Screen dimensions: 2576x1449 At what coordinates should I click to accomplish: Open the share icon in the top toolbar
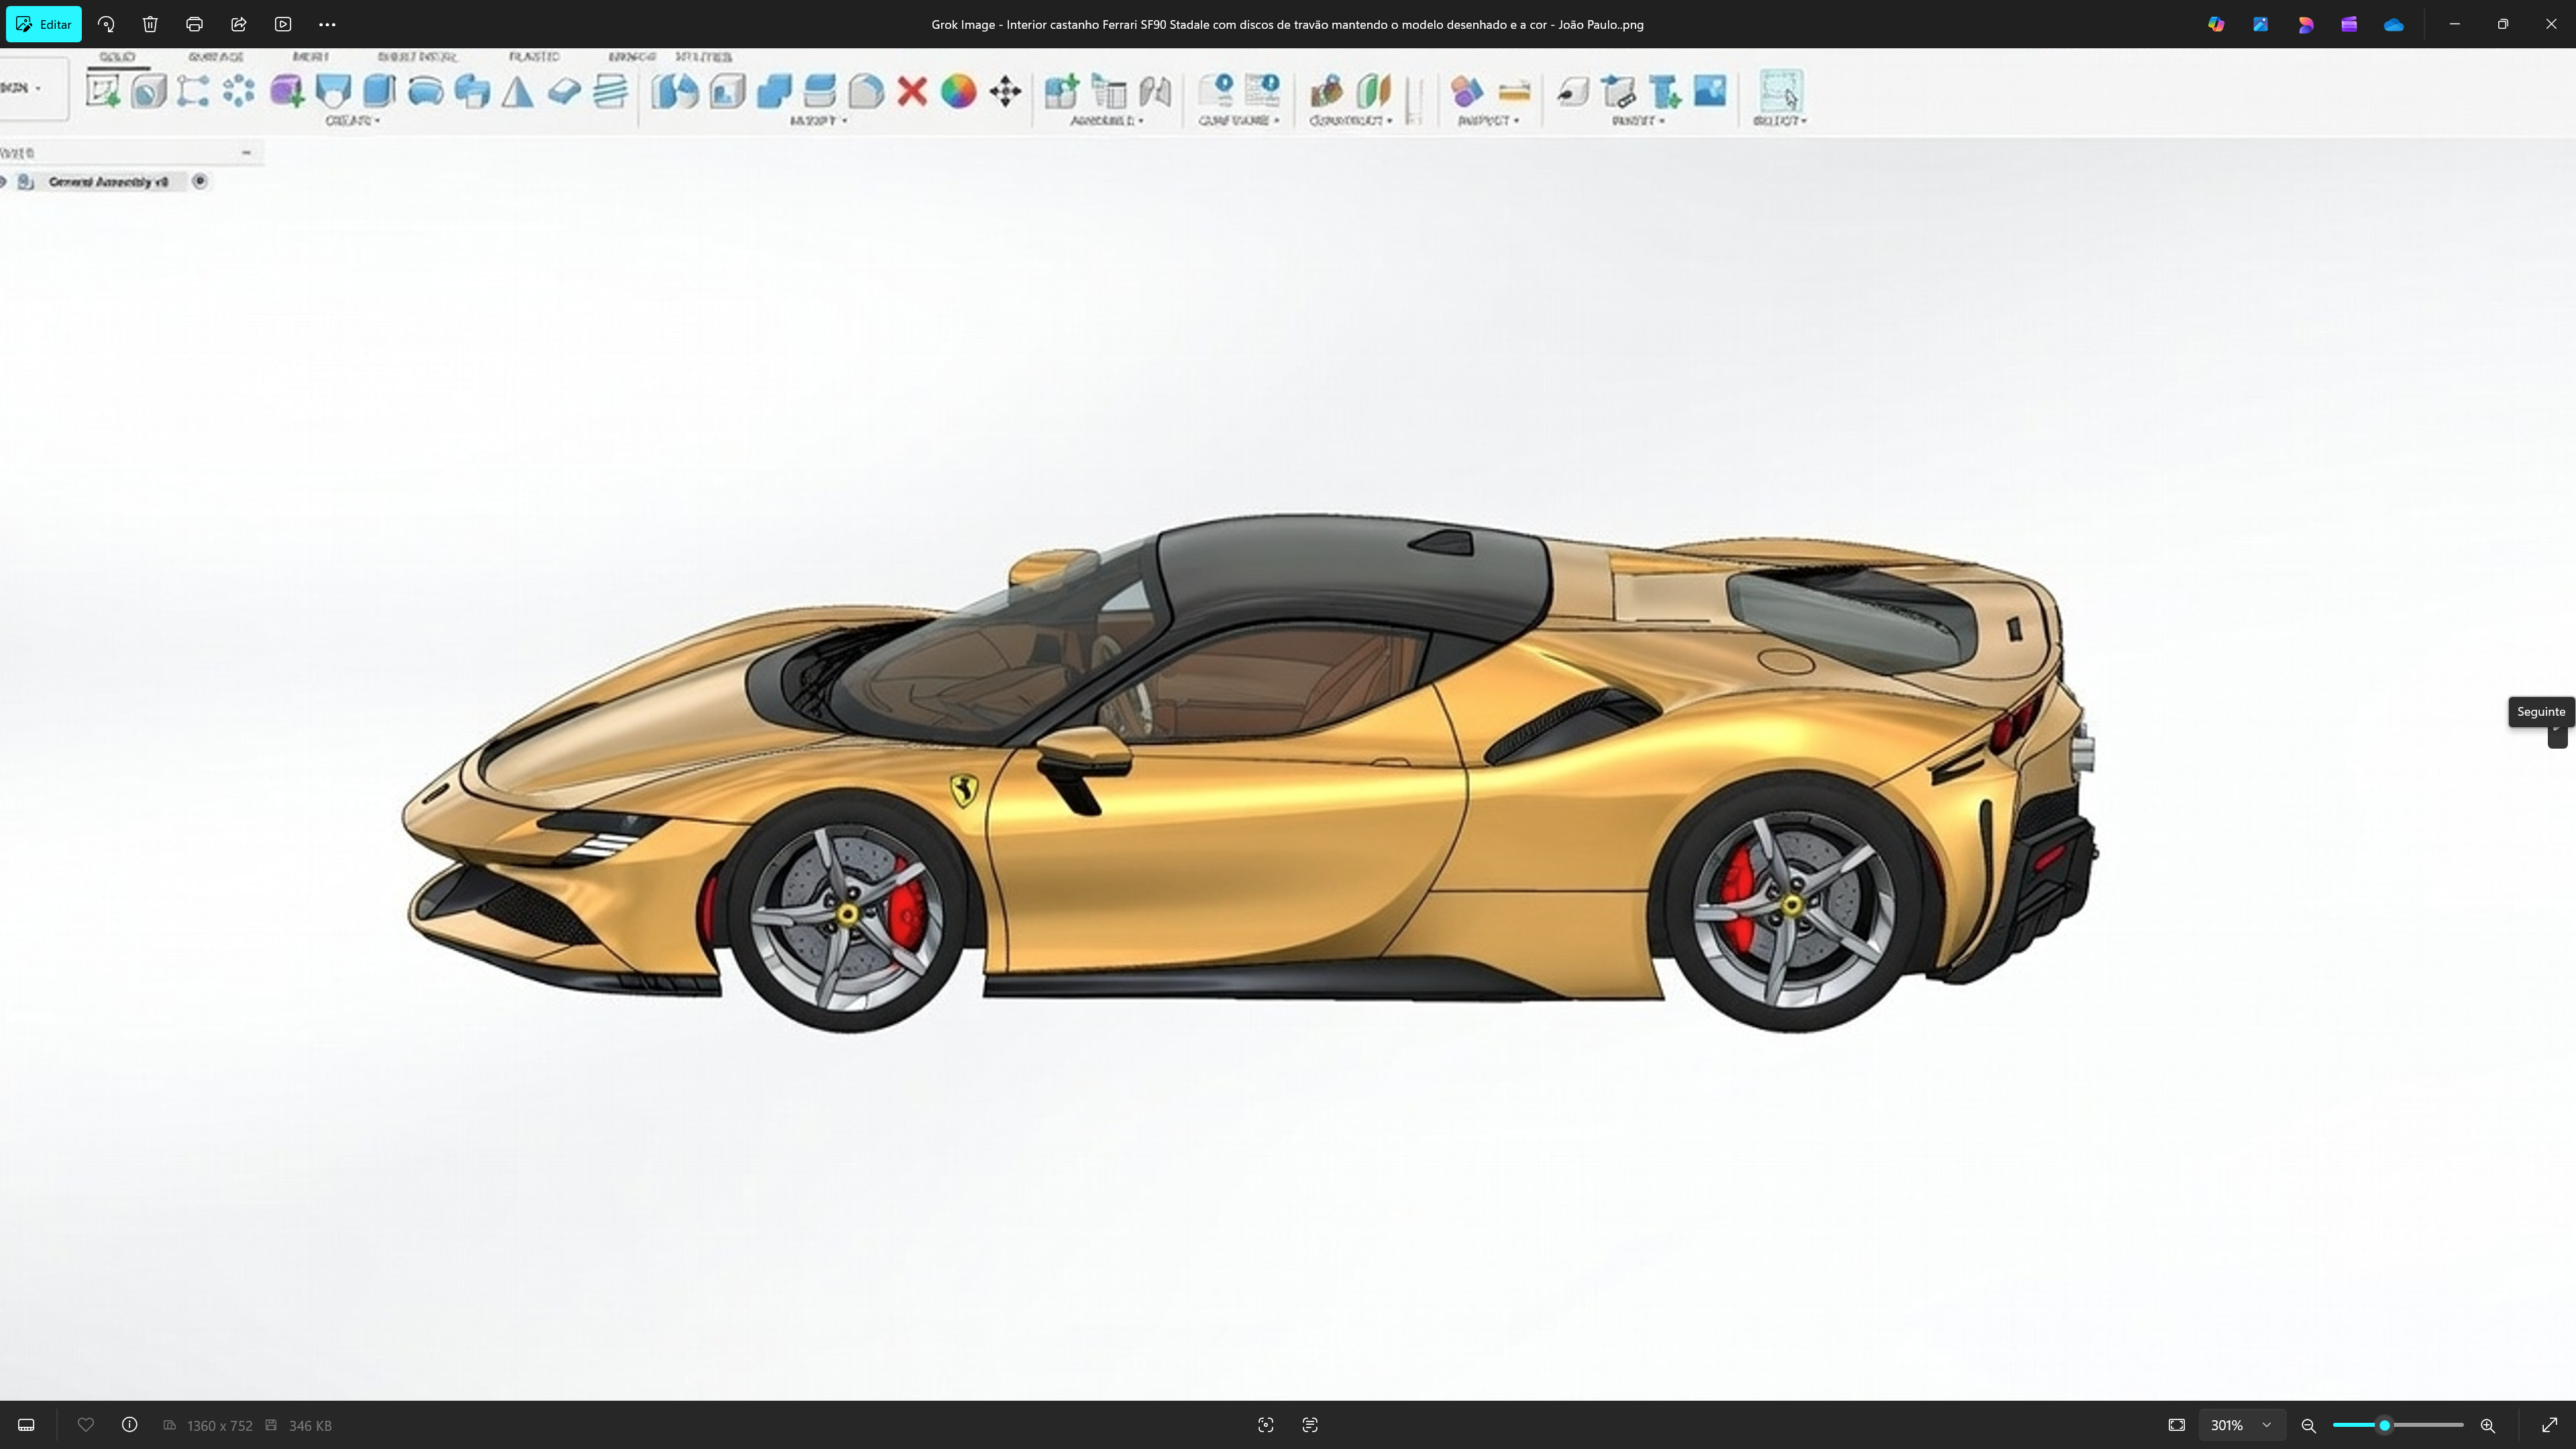(x=239, y=24)
